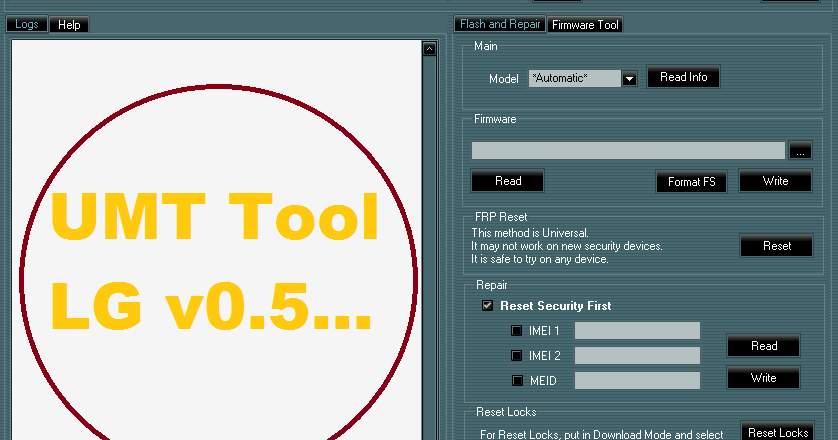Image resolution: width=838 pixels, height=440 pixels.
Task: Click the 'Reset Security First' label
Action: point(555,306)
